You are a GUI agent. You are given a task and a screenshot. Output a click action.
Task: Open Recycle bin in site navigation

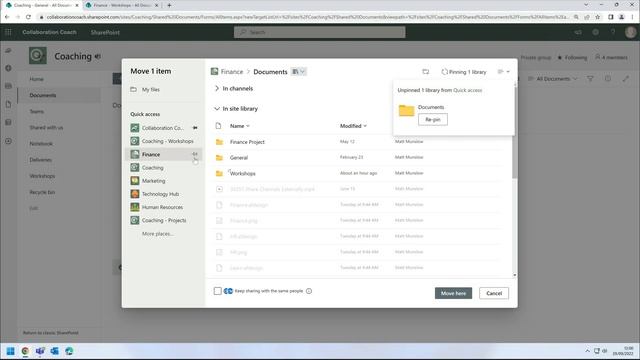coord(42,192)
